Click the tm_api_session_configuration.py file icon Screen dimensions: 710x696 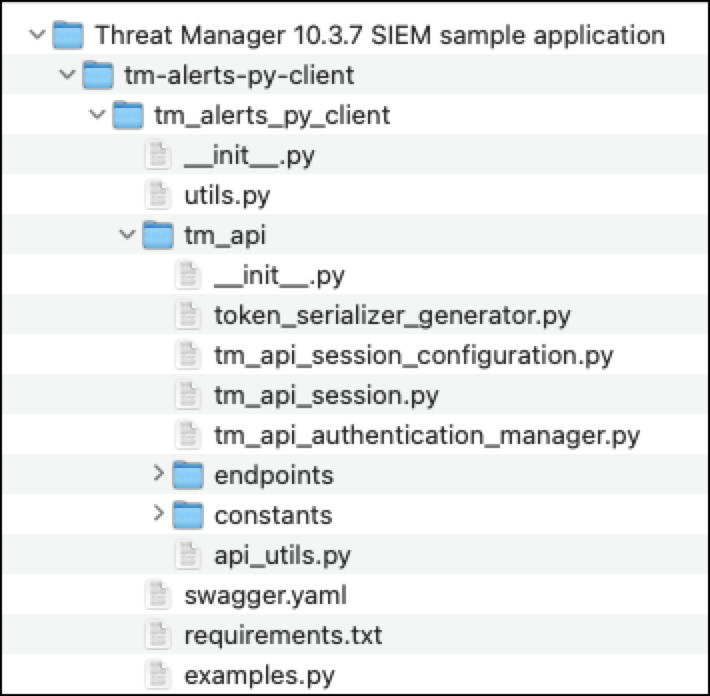(x=188, y=355)
